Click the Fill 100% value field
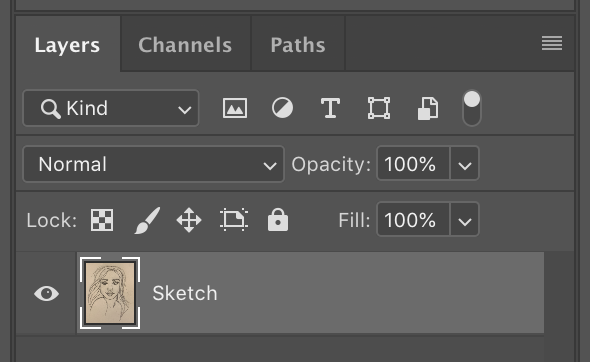590x362 pixels. point(413,219)
